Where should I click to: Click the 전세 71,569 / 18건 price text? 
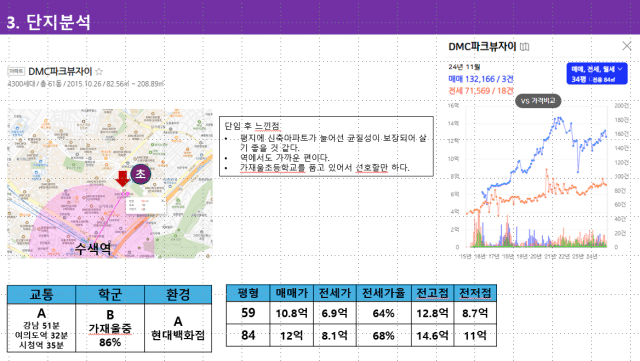click(x=481, y=91)
